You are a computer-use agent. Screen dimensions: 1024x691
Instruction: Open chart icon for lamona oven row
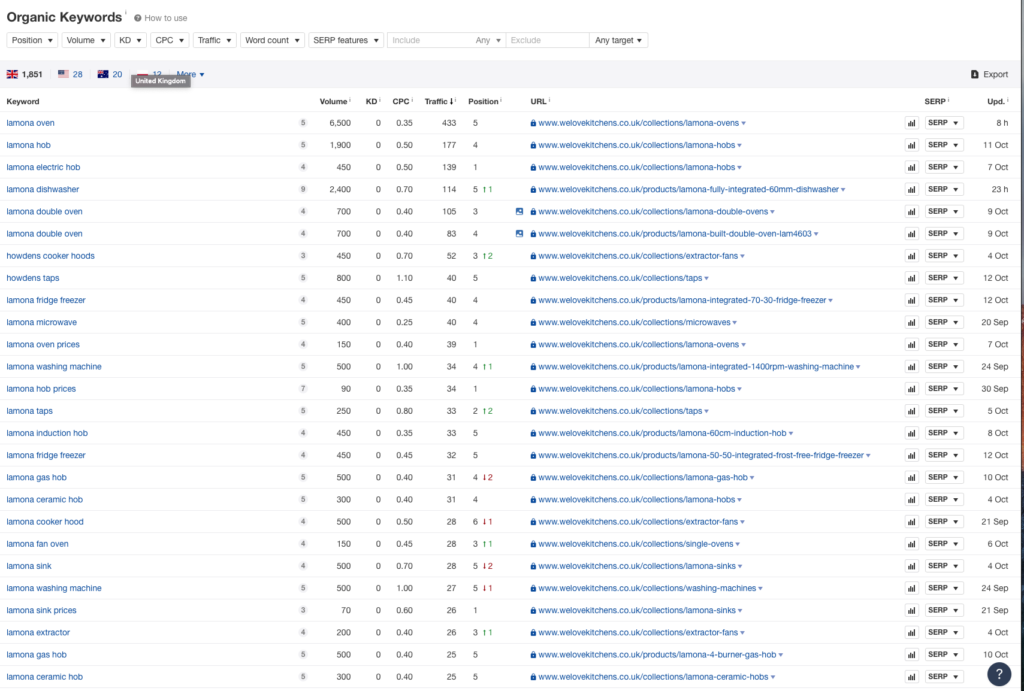[912, 123]
